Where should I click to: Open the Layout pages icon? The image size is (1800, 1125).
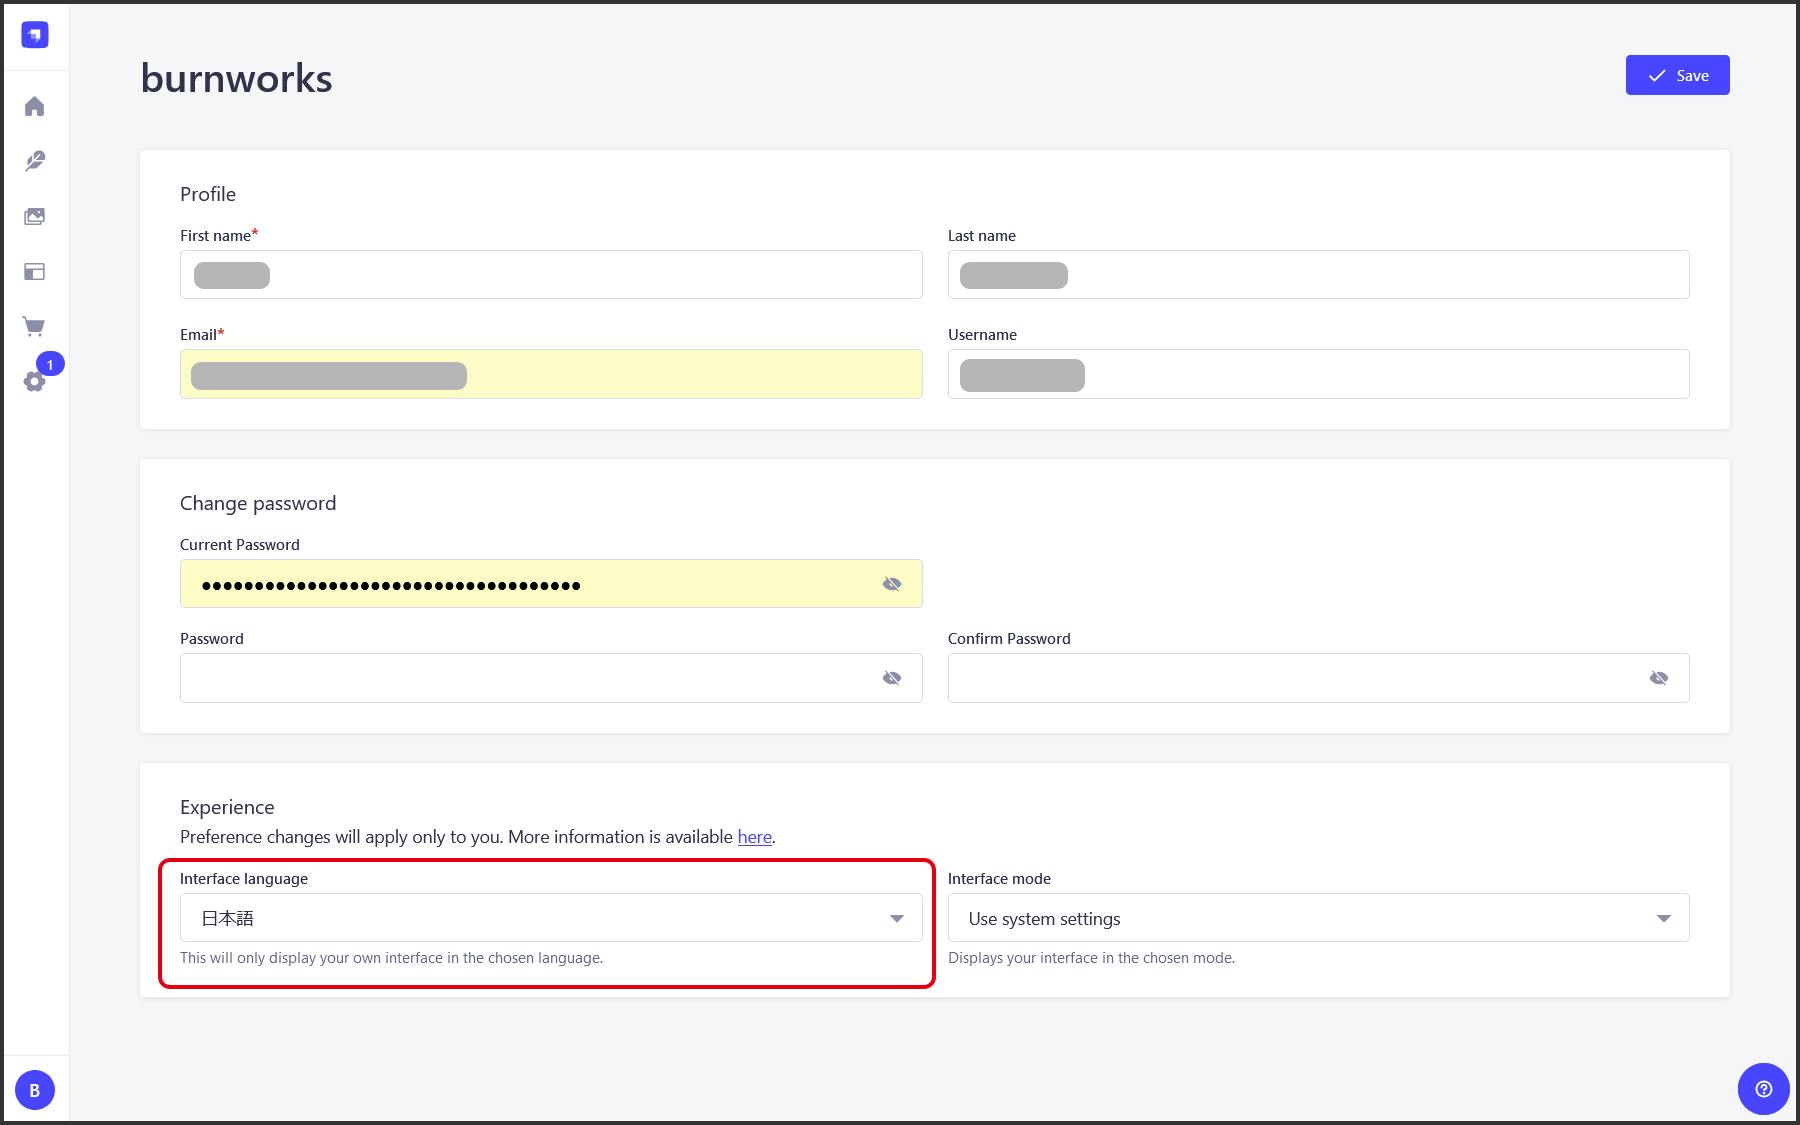(35, 271)
